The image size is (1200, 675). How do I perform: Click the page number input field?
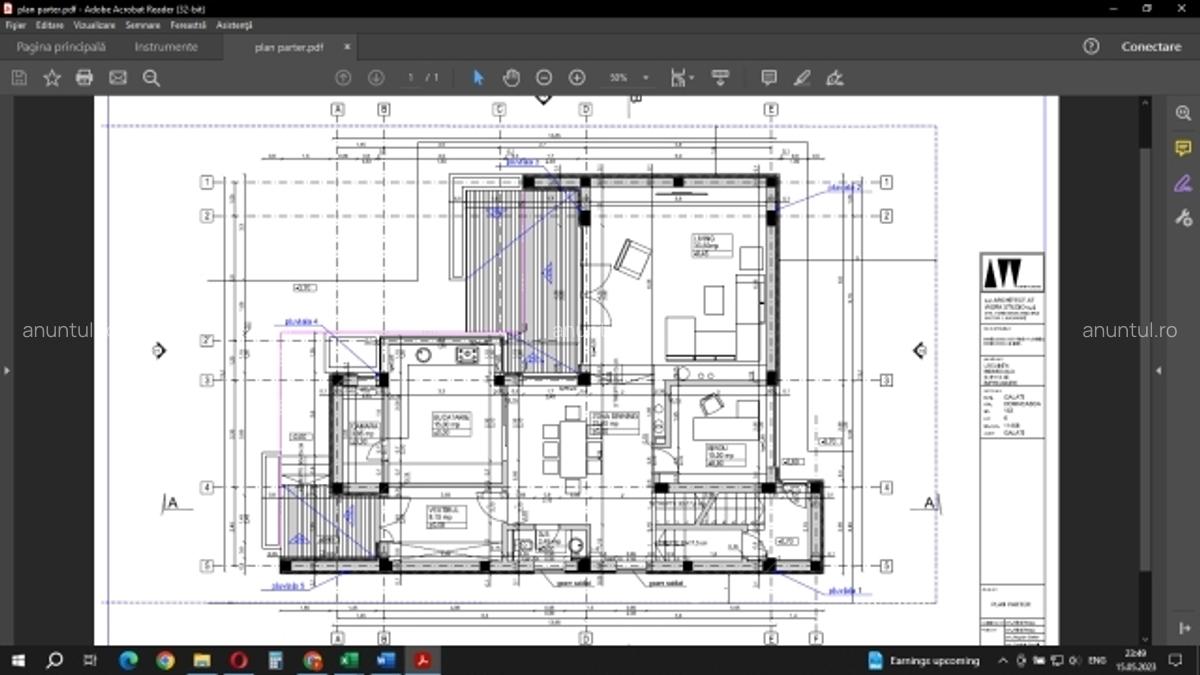pos(409,77)
